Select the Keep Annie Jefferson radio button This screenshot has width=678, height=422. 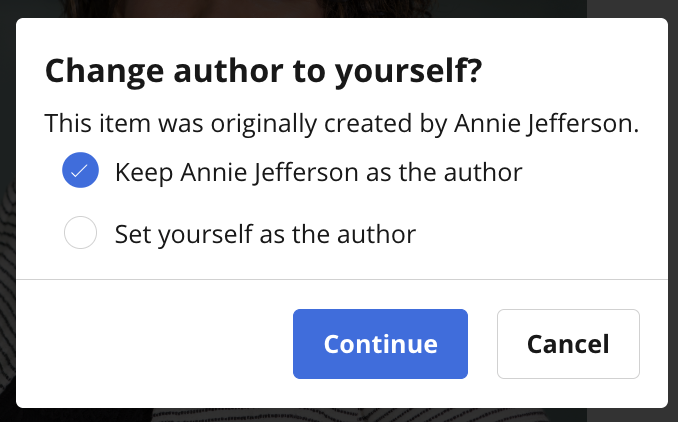point(80,170)
